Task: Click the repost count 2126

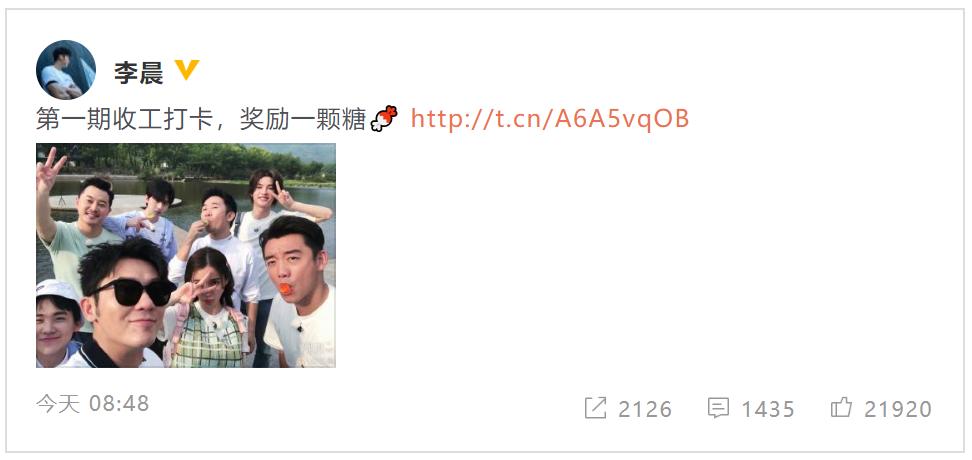Action: (x=645, y=409)
